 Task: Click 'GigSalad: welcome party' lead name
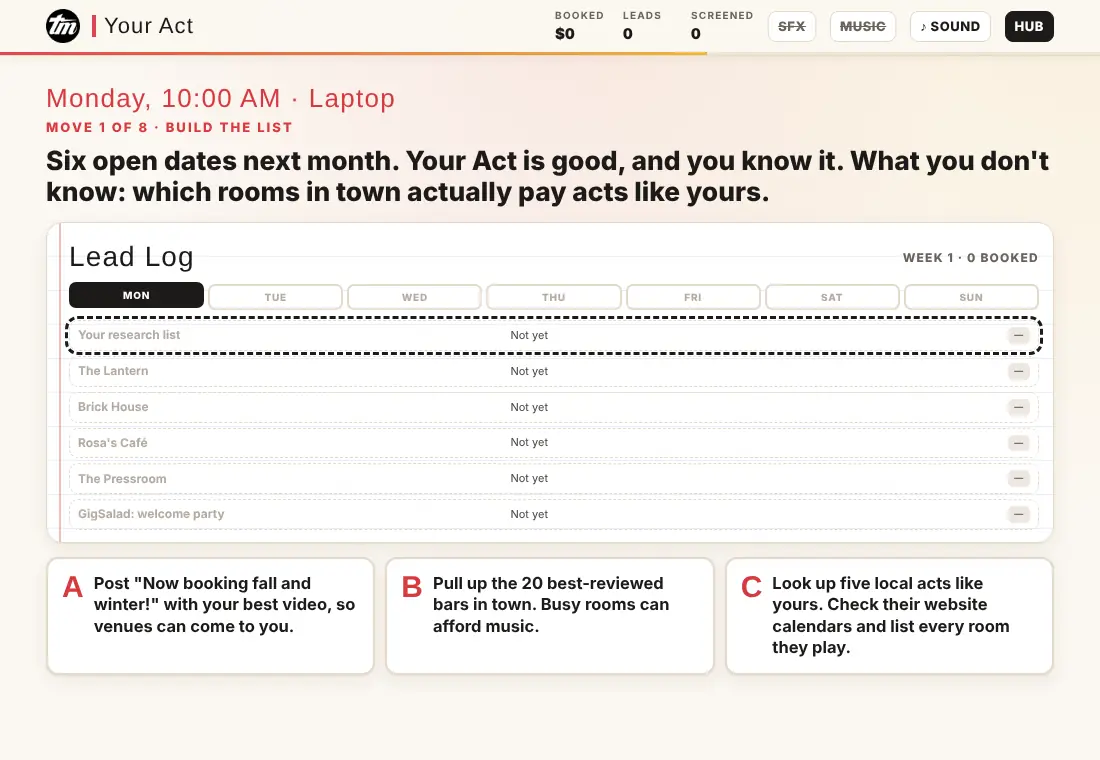tap(151, 514)
